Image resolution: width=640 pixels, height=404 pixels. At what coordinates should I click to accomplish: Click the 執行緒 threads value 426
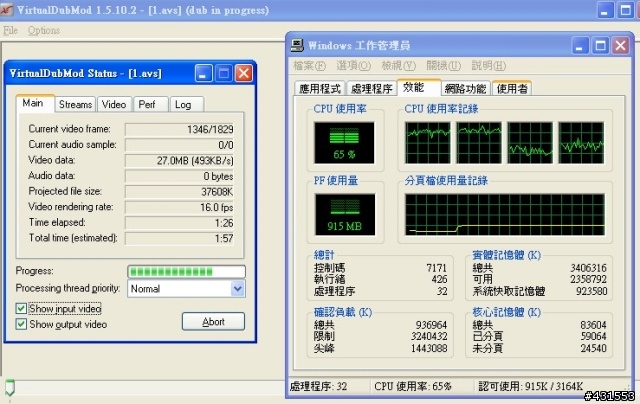(x=439, y=279)
